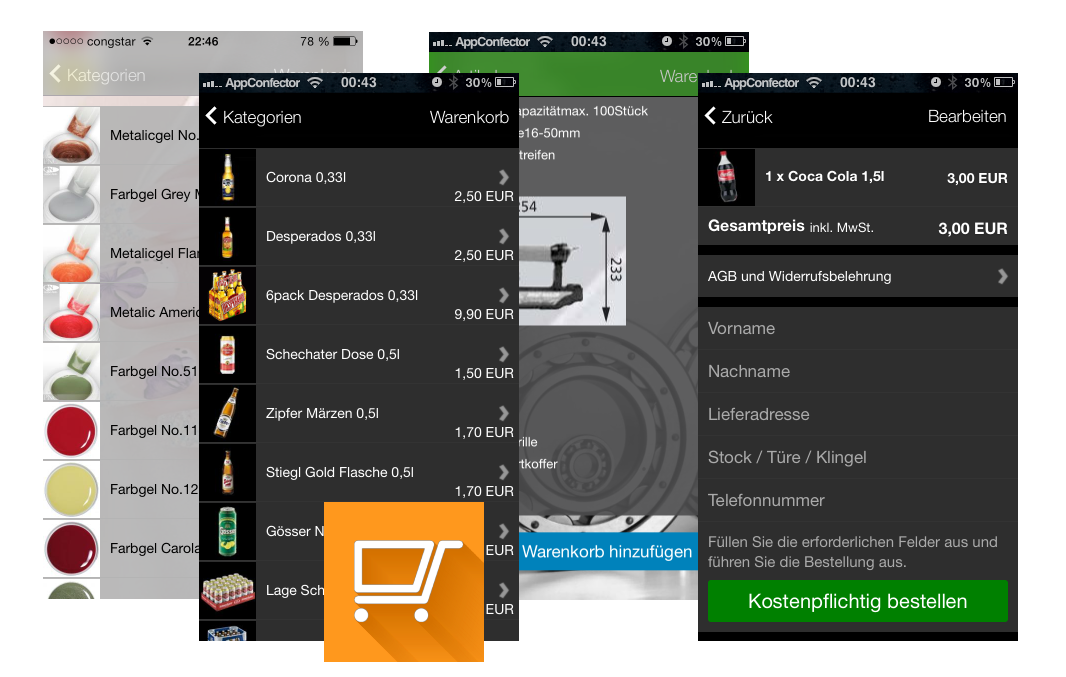Tap the Zipfer Märzen bottle thumbnail
The width and height of the screenshot is (1066, 677).
coord(228,413)
